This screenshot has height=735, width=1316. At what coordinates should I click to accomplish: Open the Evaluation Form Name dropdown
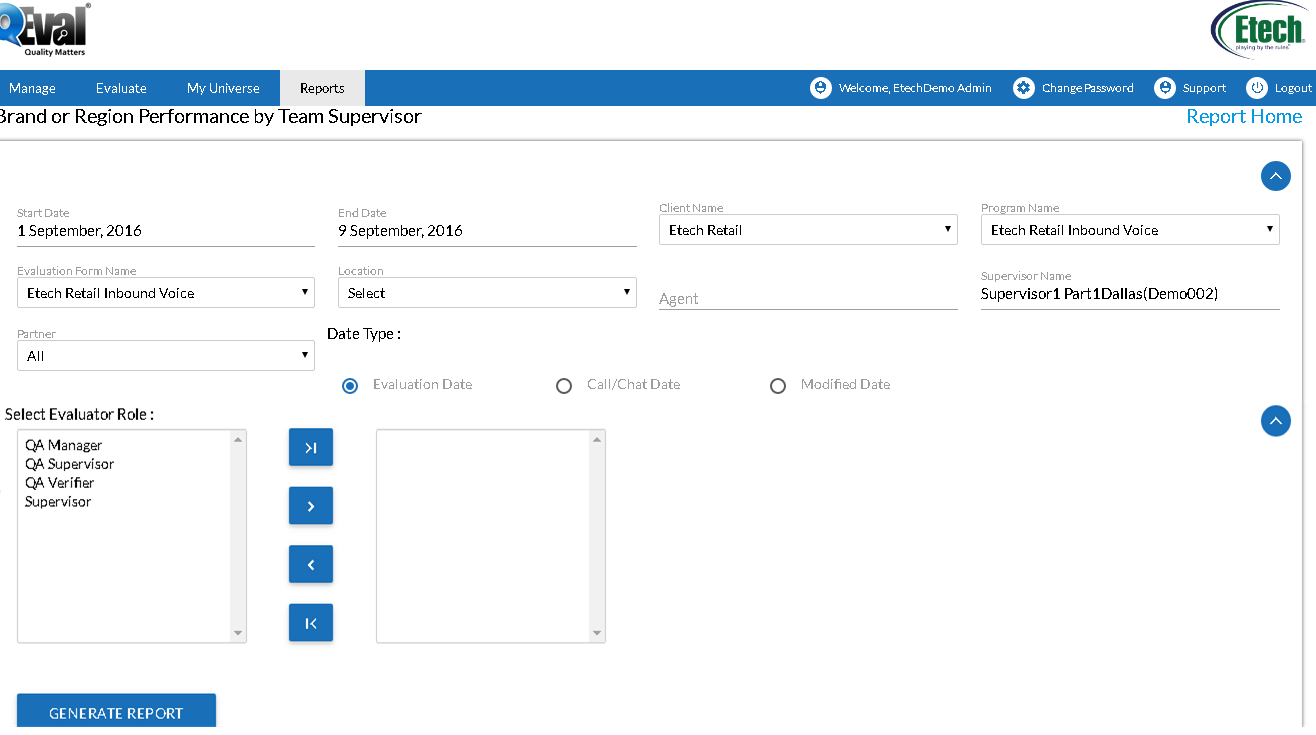click(x=166, y=293)
